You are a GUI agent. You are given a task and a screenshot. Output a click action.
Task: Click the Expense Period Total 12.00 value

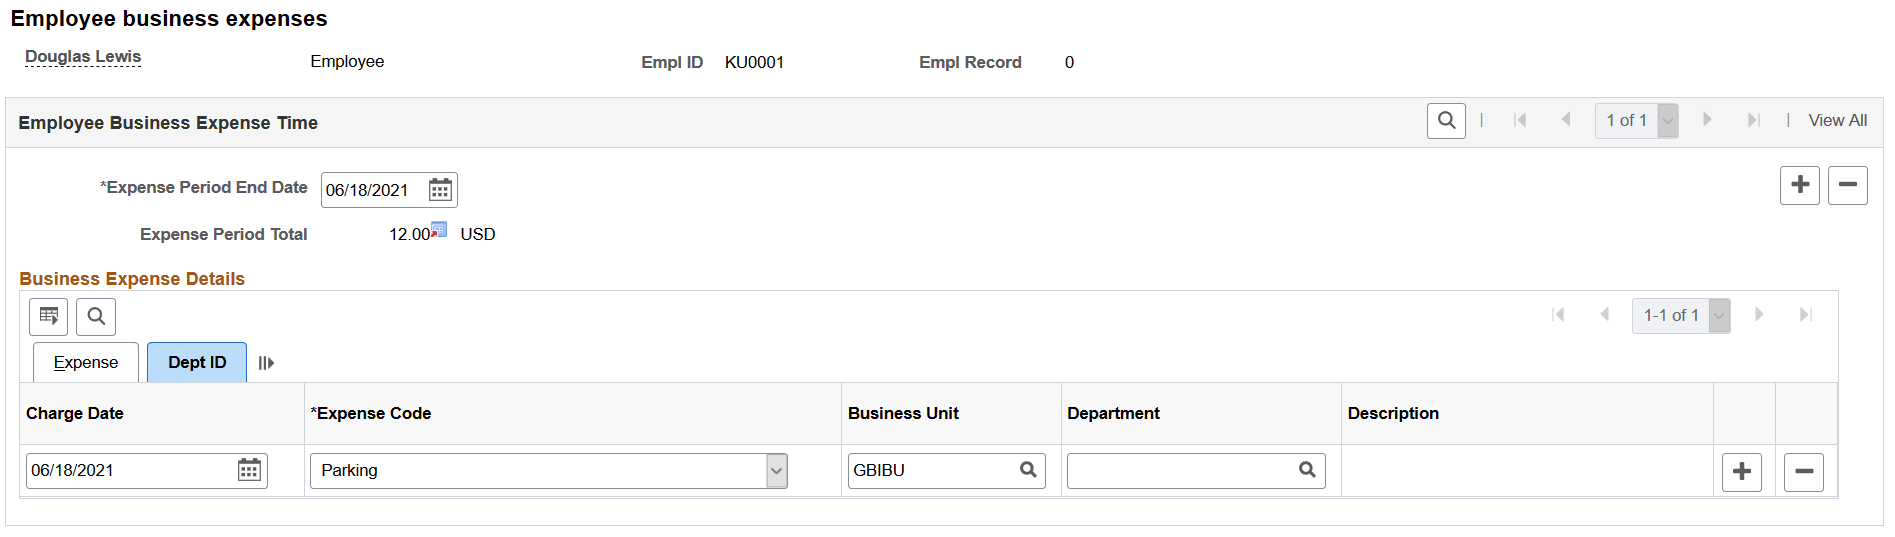pos(409,234)
